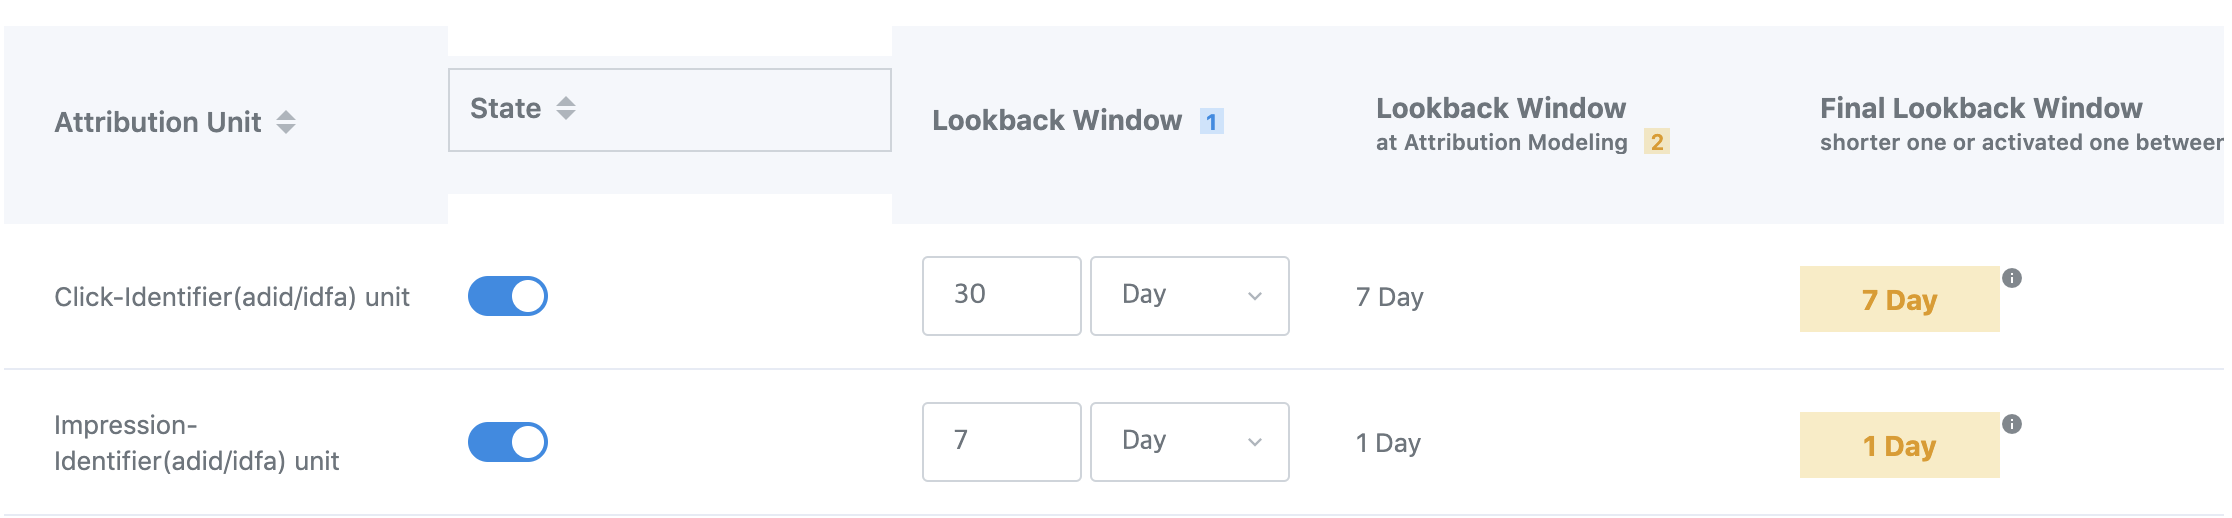Disable the Click-Identifier unit toggle
Screen dimensions: 2232x518
[508, 296]
